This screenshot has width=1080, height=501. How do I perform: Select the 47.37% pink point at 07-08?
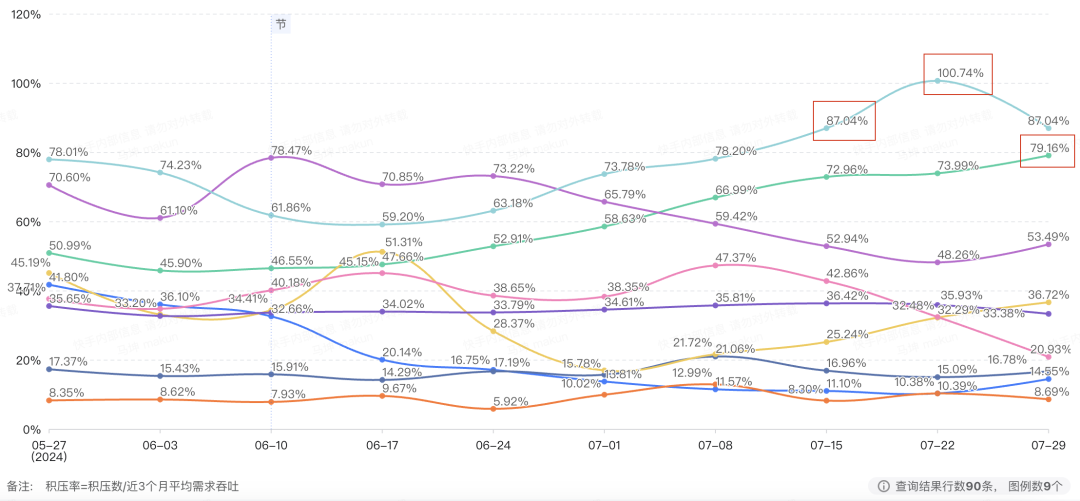pos(715,265)
